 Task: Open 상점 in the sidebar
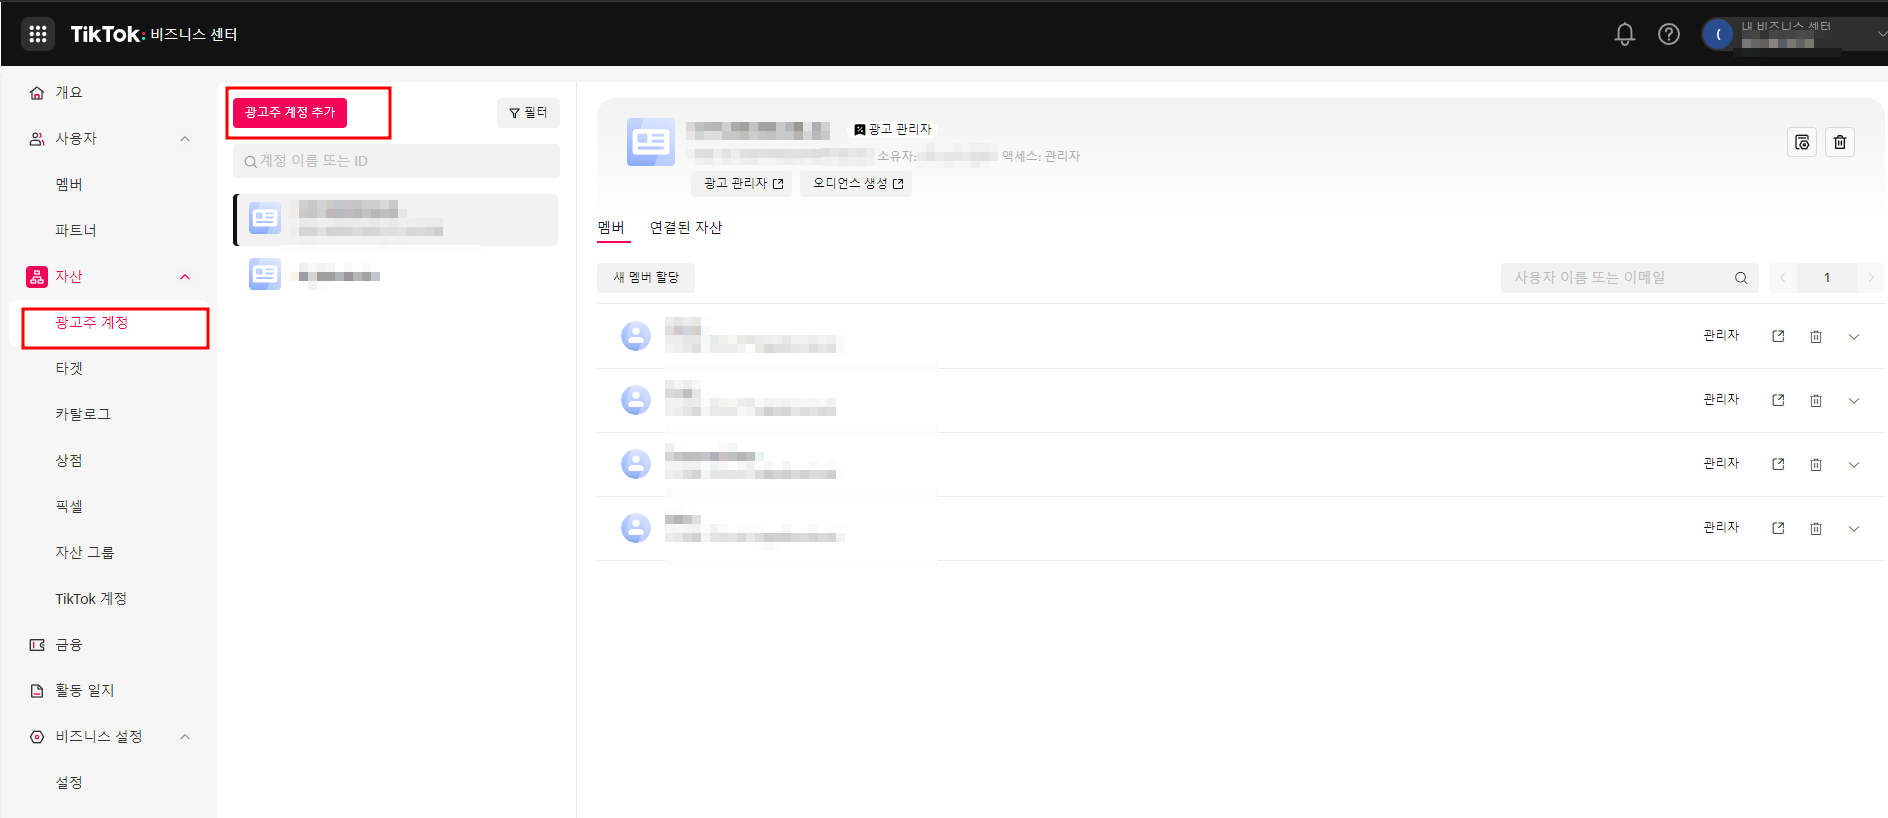click(x=69, y=461)
